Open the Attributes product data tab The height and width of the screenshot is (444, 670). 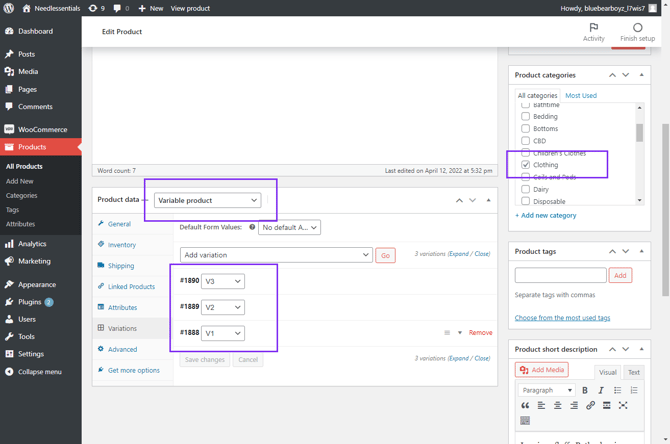pyautogui.click(x=122, y=307)
